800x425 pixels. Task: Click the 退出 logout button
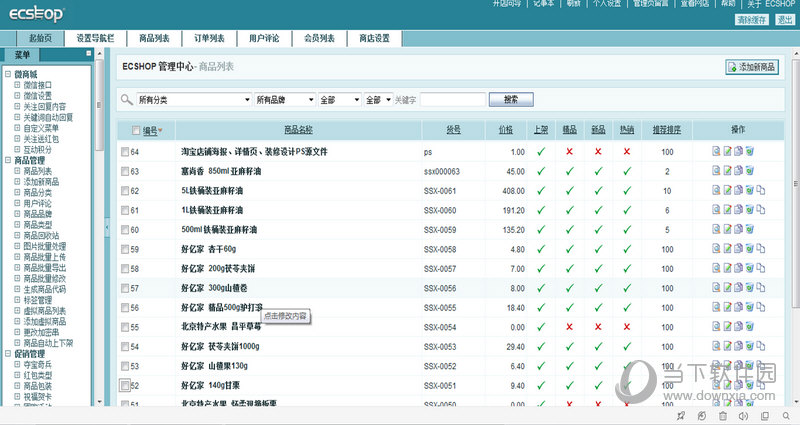tap(785, 20)
